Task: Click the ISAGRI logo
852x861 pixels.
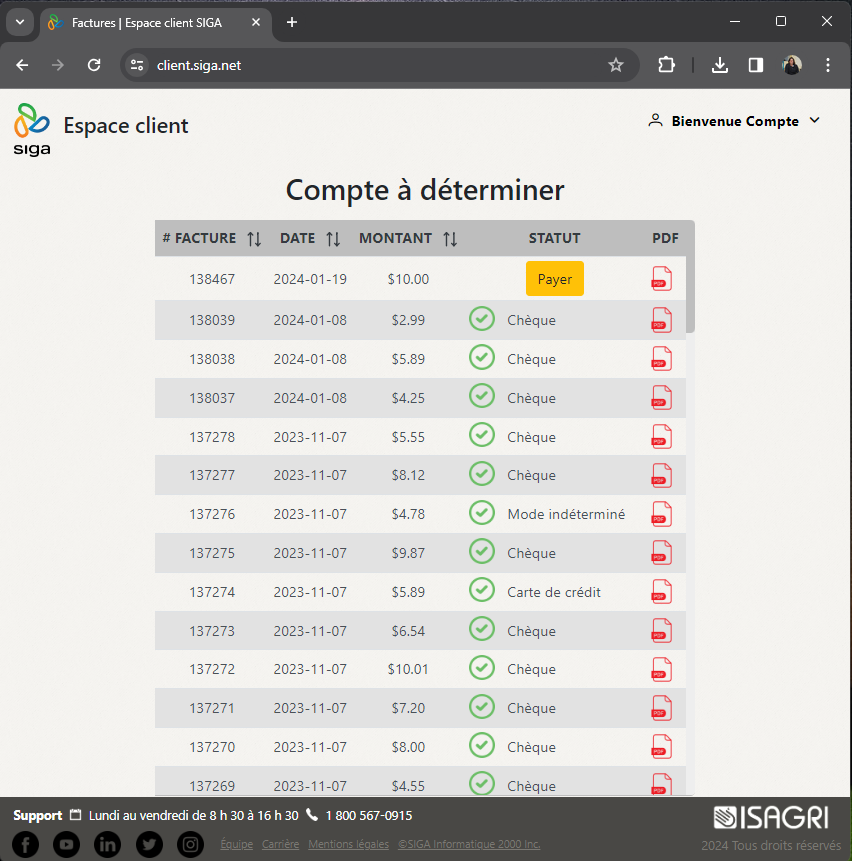Action: (771, 818)
